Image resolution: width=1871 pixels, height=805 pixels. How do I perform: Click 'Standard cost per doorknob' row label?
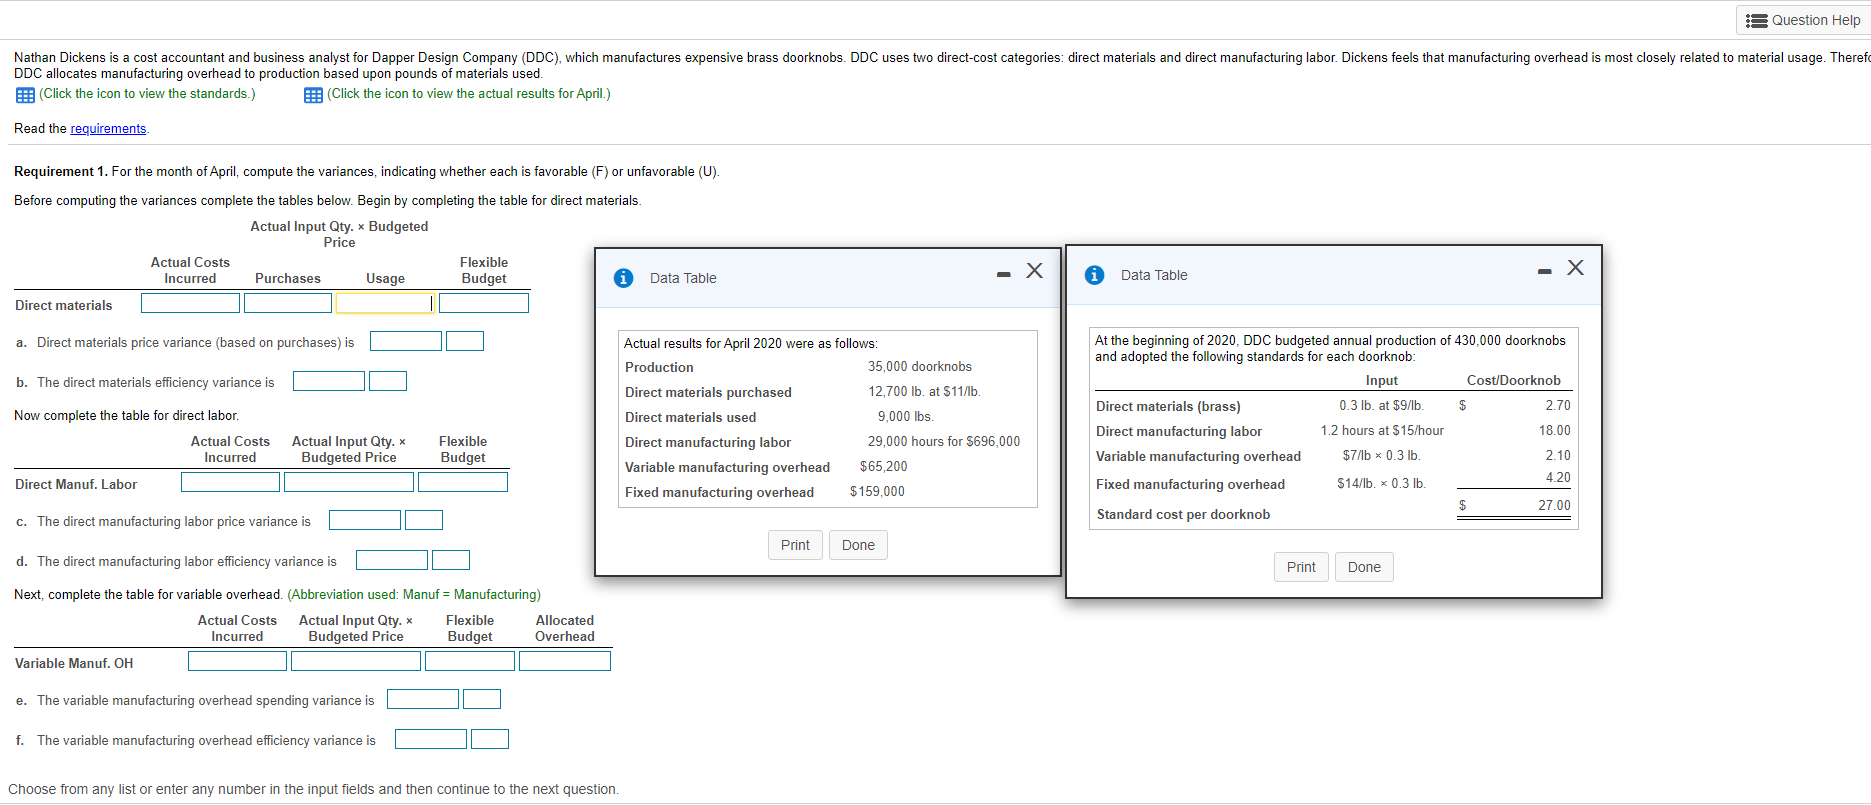[x=1183, y=515]
